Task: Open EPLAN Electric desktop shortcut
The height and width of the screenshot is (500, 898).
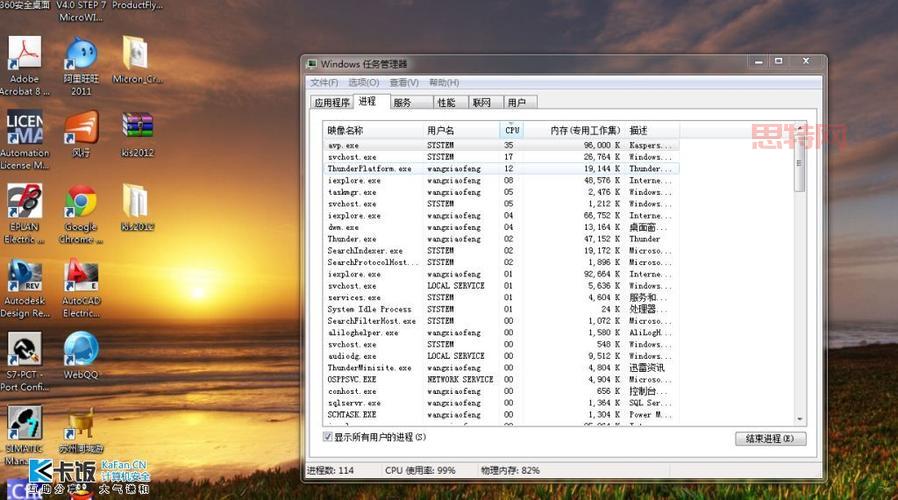Action: coord(24,204)
